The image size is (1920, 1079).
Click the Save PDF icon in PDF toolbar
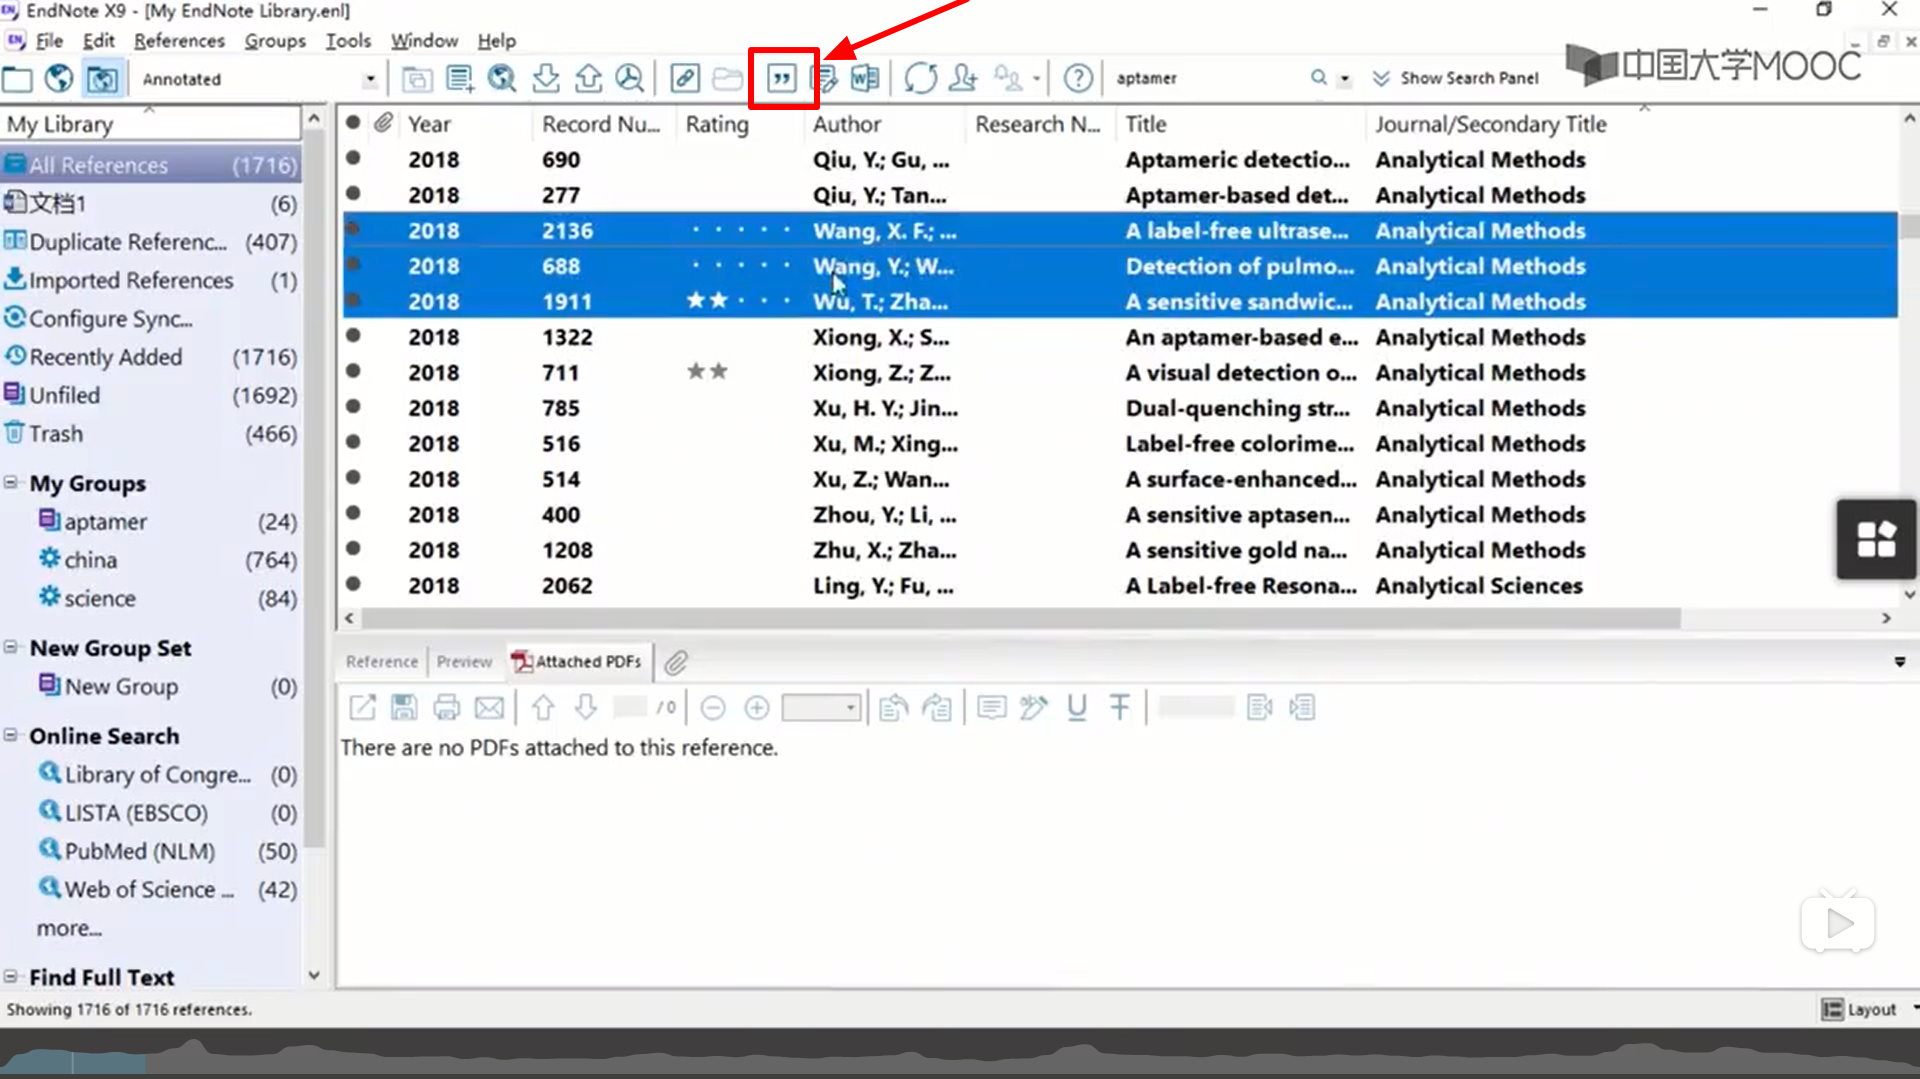click(404, 708)
